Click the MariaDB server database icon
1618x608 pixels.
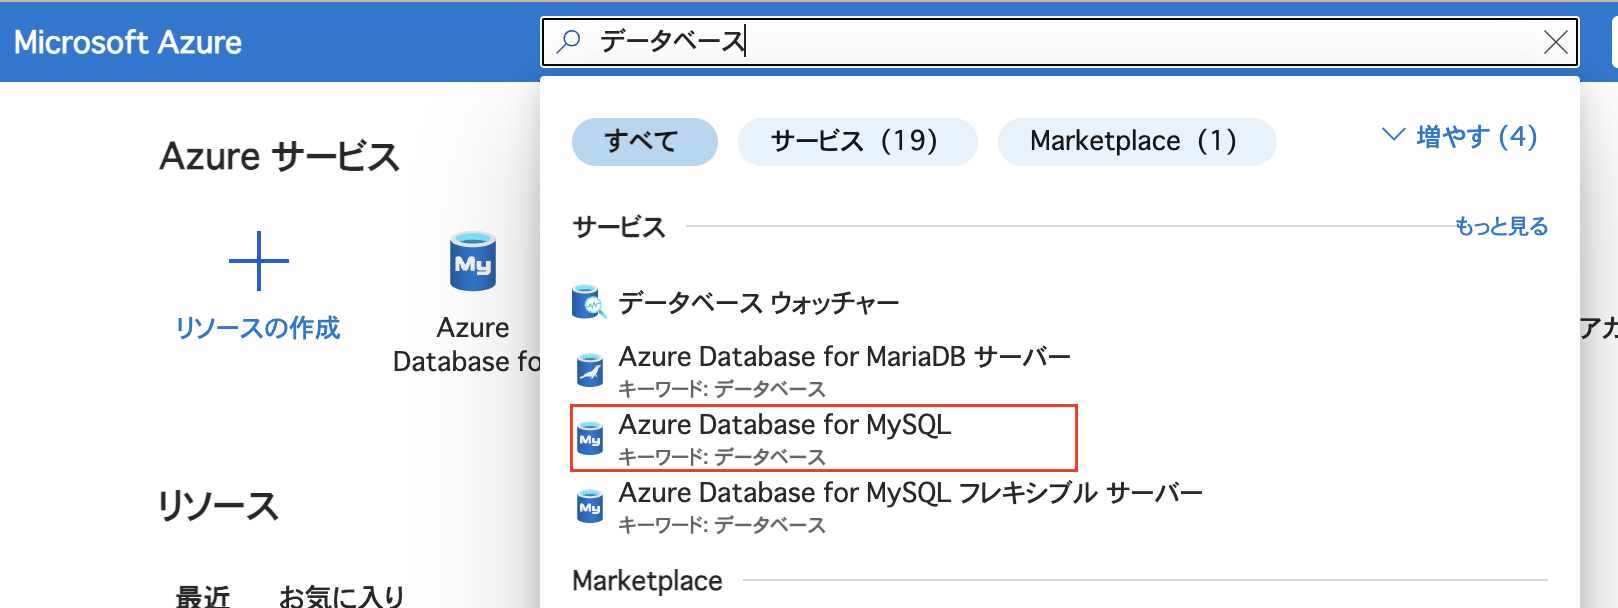point(590,370)
